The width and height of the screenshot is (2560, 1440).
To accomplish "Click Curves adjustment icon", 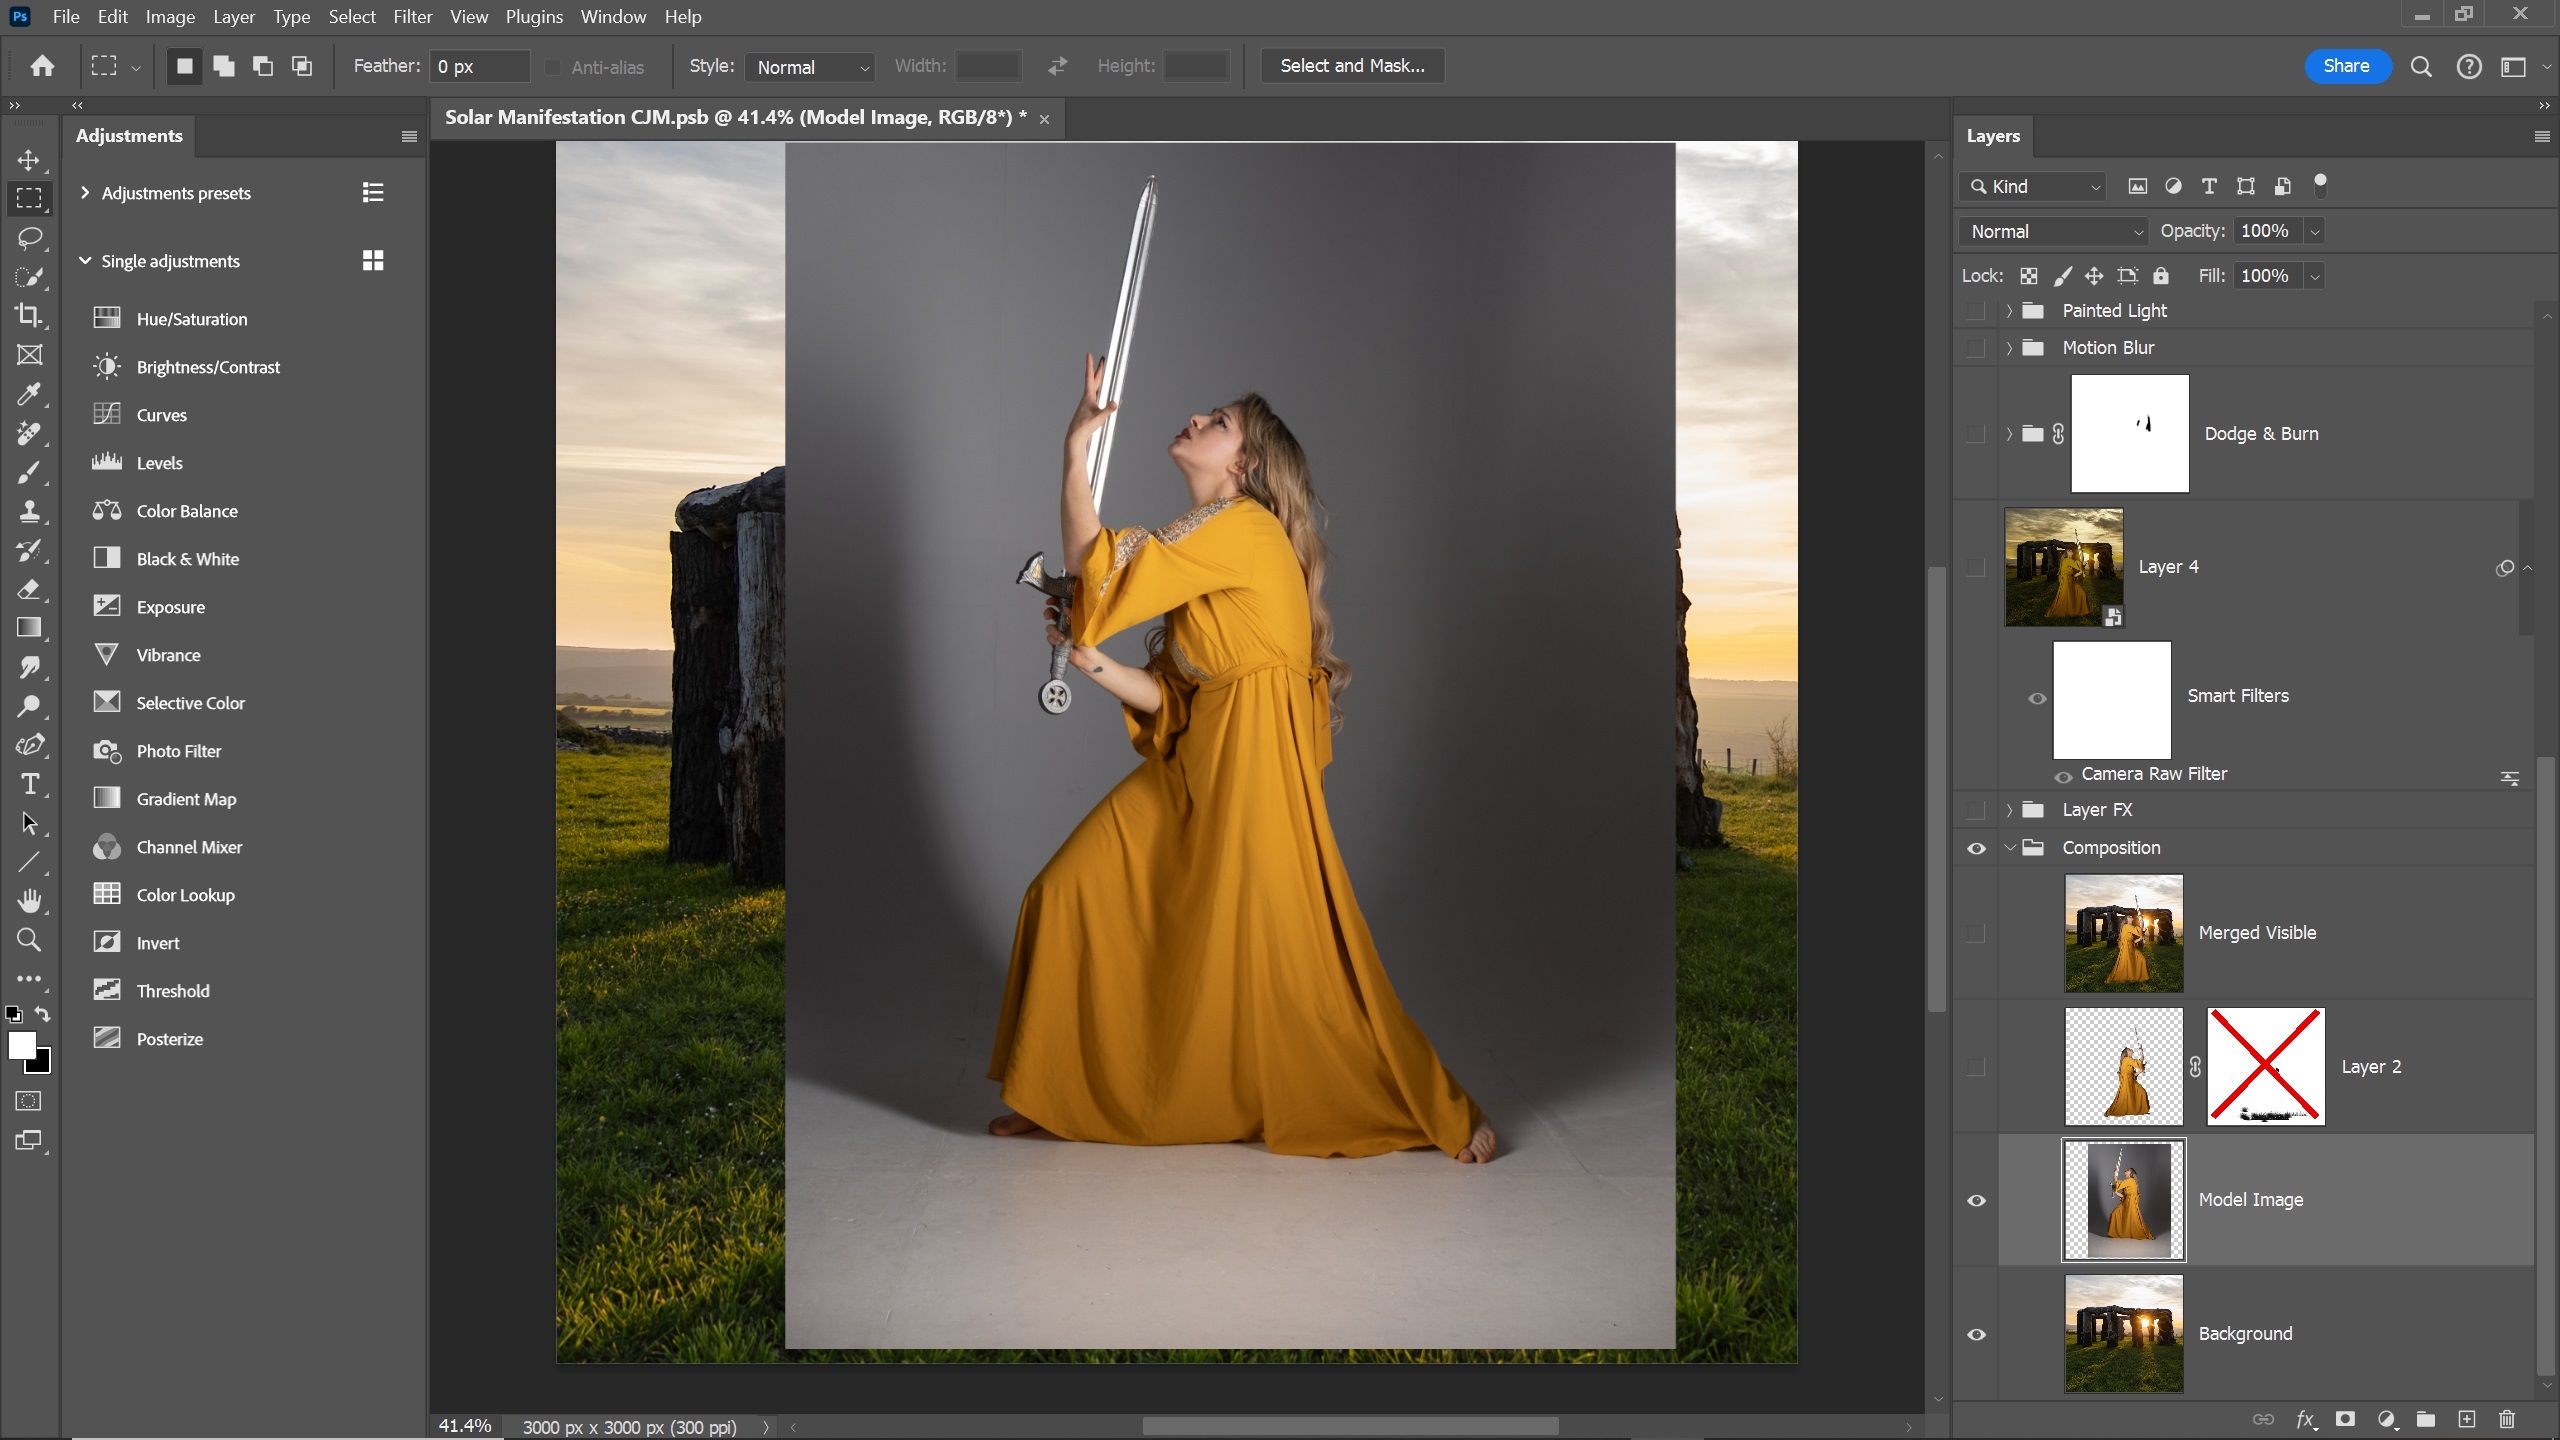I will point(107,414).
